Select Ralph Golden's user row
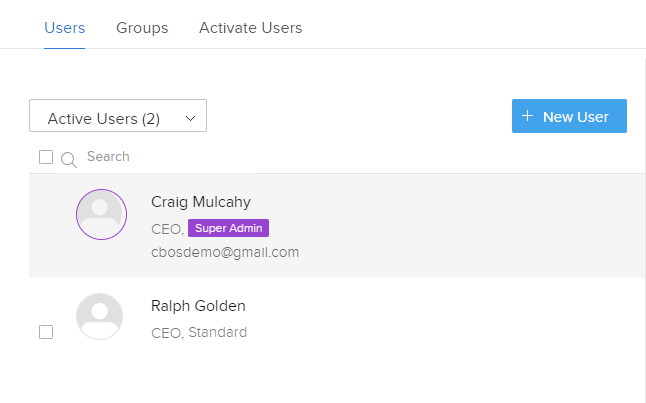The width and height of the screenshot is (646, 403). 337,317
